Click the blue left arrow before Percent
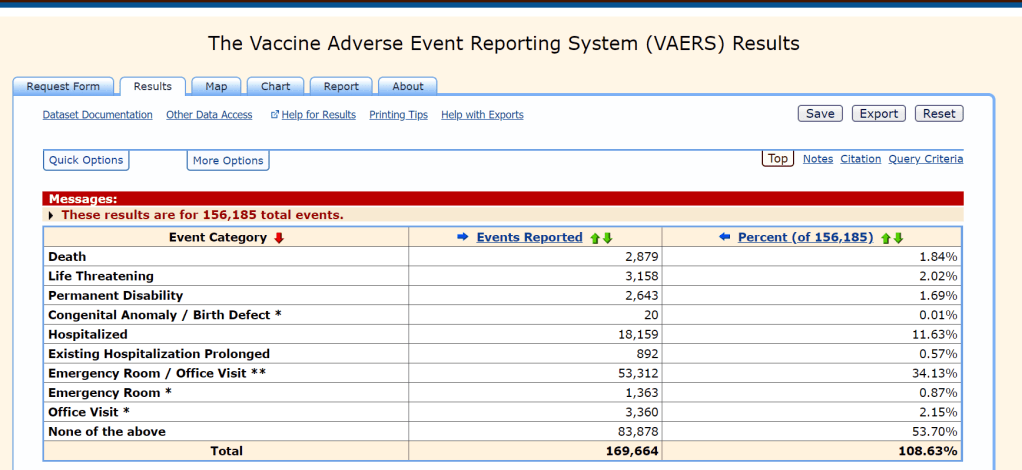 pos(725,237)
